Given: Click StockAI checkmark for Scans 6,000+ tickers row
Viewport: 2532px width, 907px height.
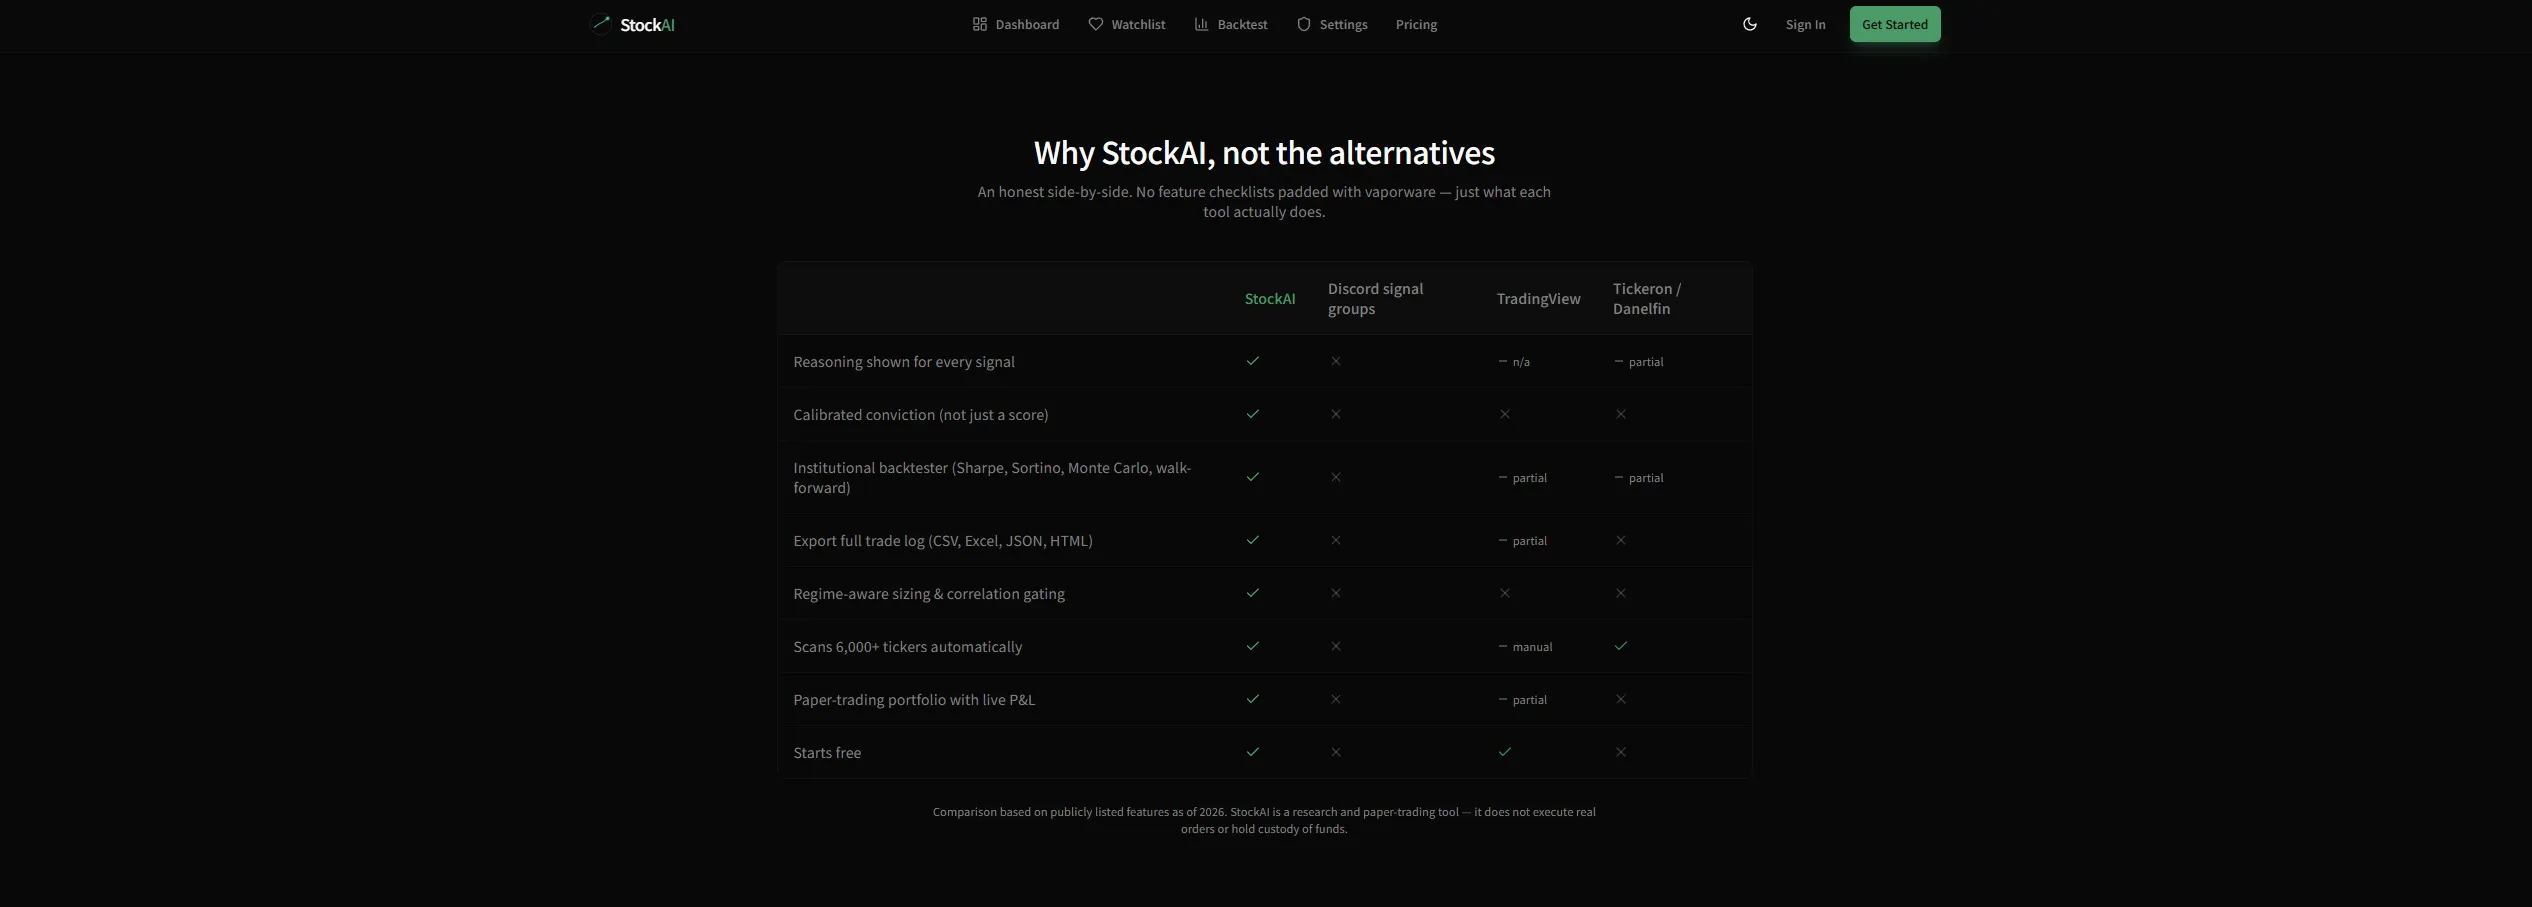Looking at the screenshot, I should 1253,646.
